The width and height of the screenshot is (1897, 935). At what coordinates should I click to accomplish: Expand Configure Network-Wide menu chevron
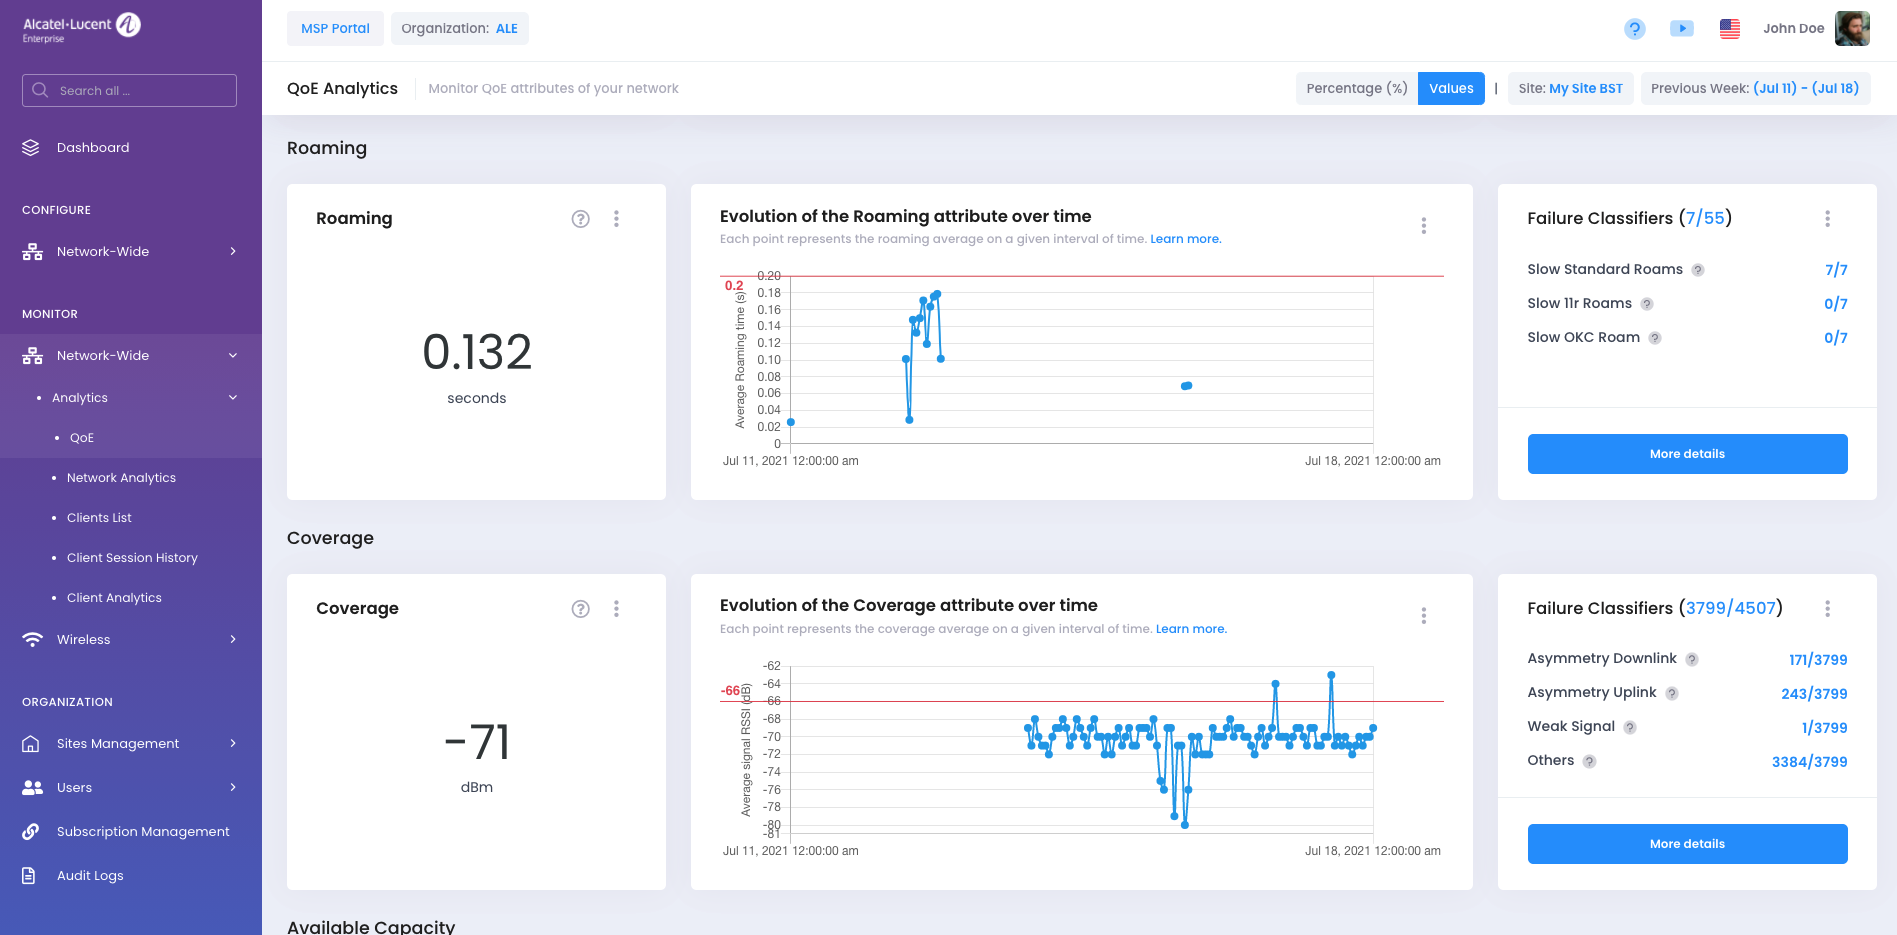(233, 251)
